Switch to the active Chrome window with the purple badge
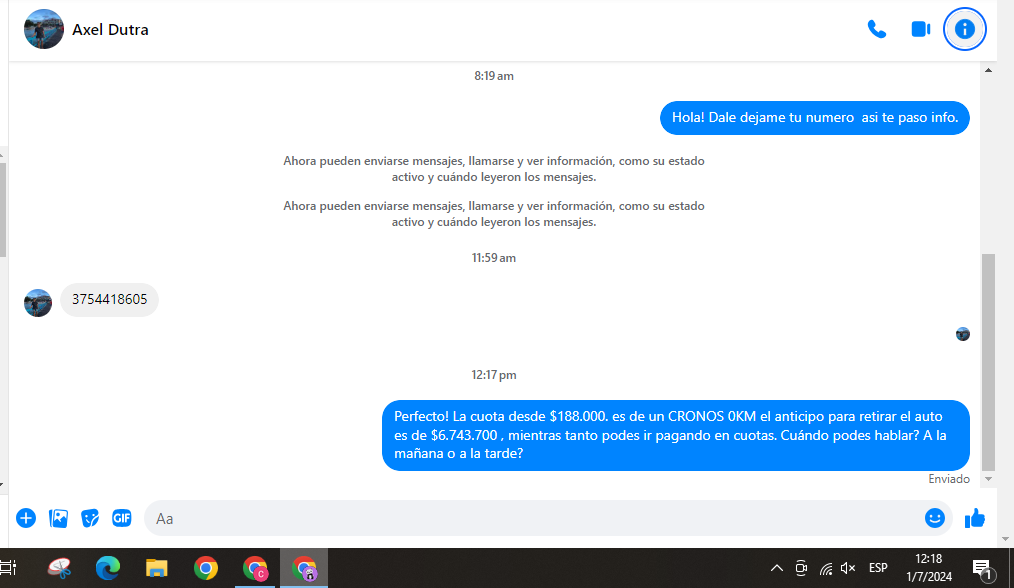Viewport: 1014px width, 588px height. (x=304, y=569)
